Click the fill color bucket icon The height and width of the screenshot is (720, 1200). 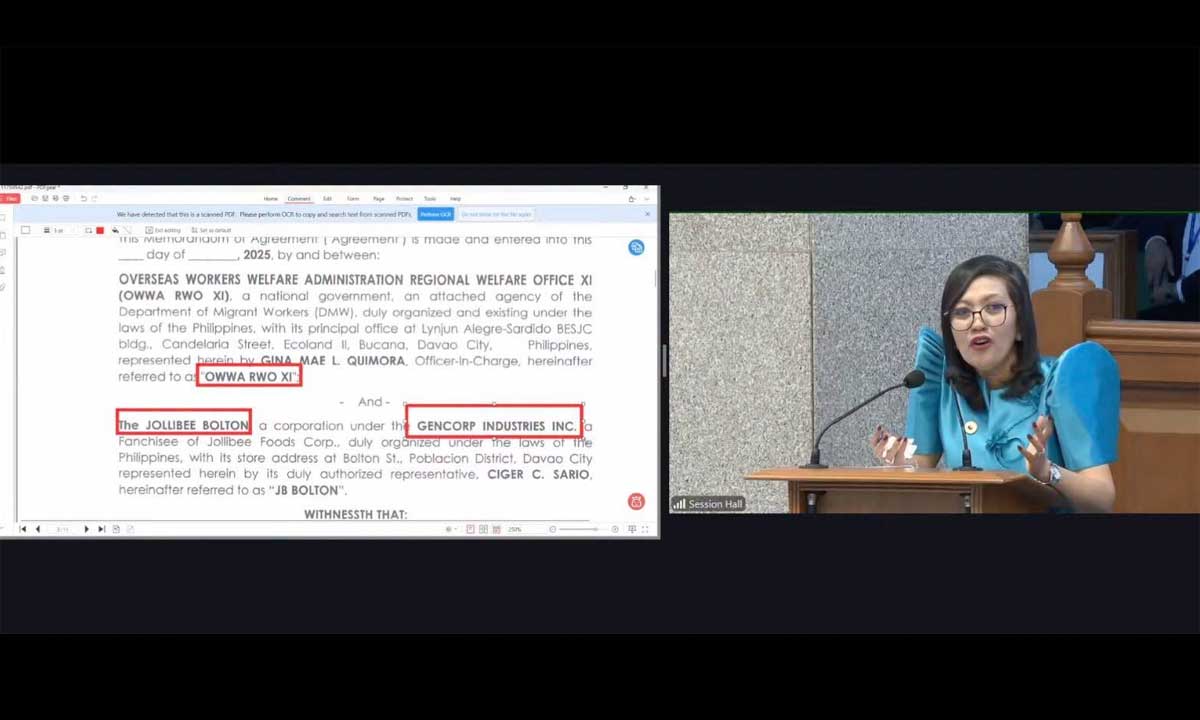click(115, 230)
